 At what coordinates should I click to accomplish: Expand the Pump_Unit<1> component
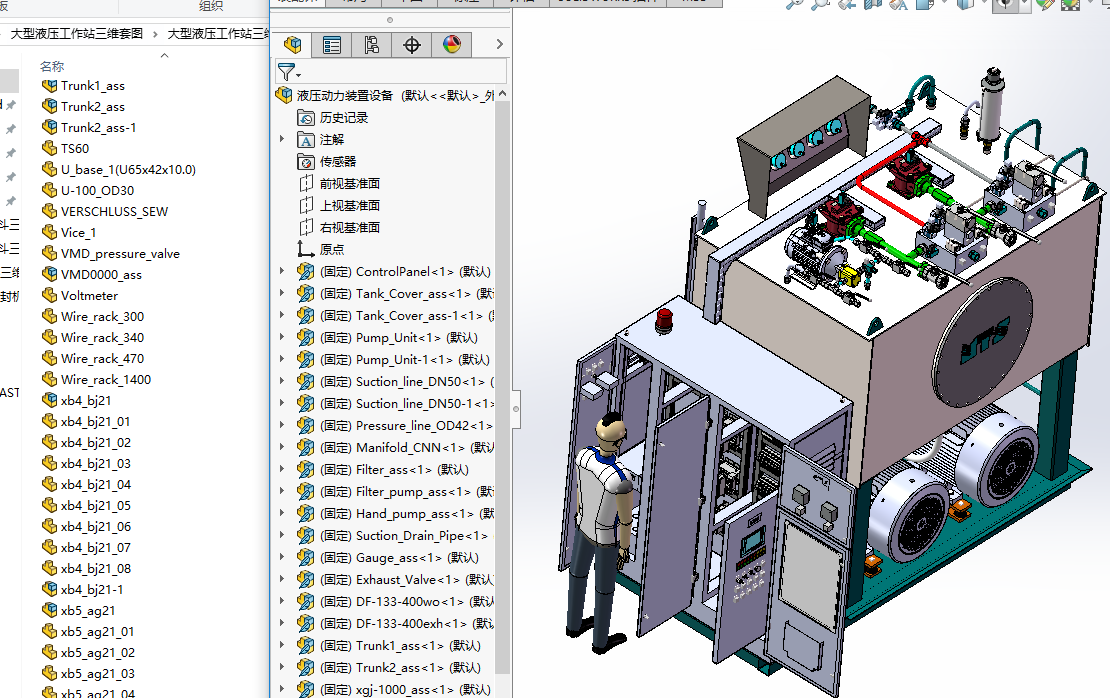pos(282,337)
